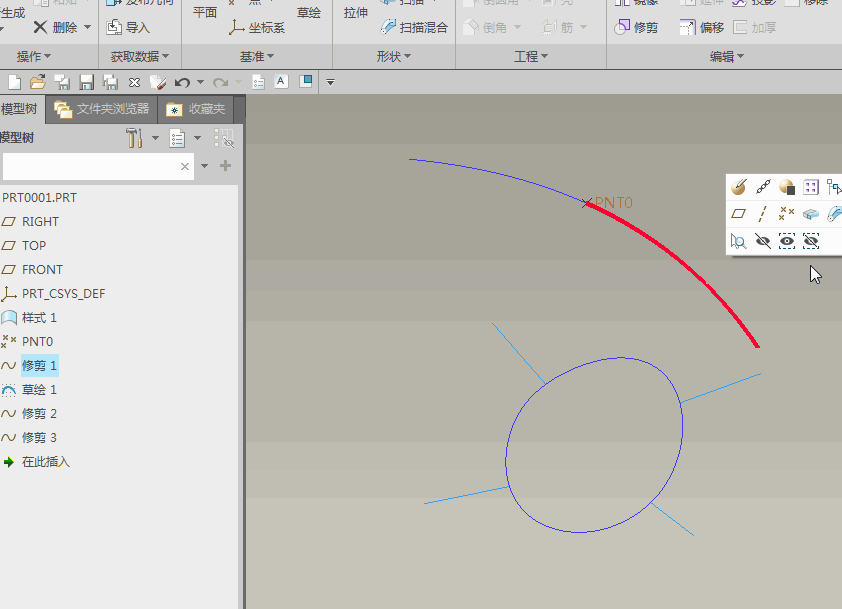The image size is (842, 609).
Task: Click the datum plane icon in mini toolbar
Action: point(739,214)
